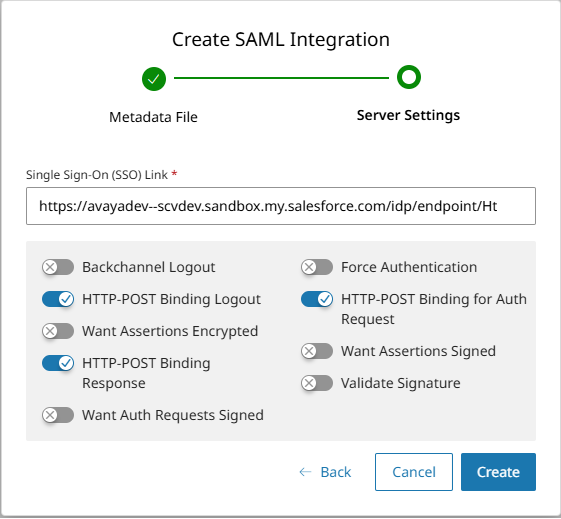This screenshot has height=519, width=561.
Task: Select the Metadata File step label
Action: [x=153, y=117]
